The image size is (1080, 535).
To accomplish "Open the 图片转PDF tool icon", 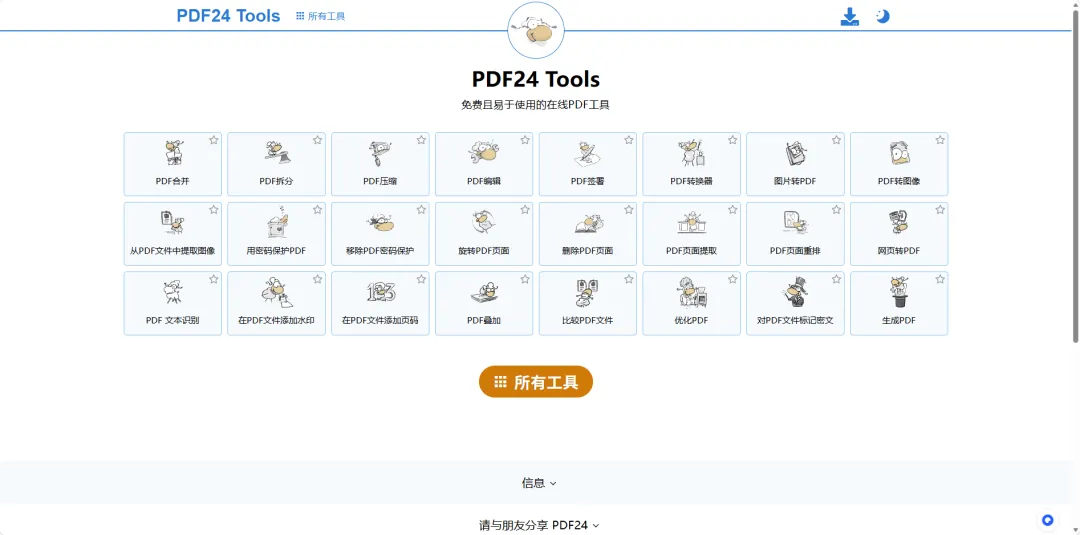I will (796, 153).
